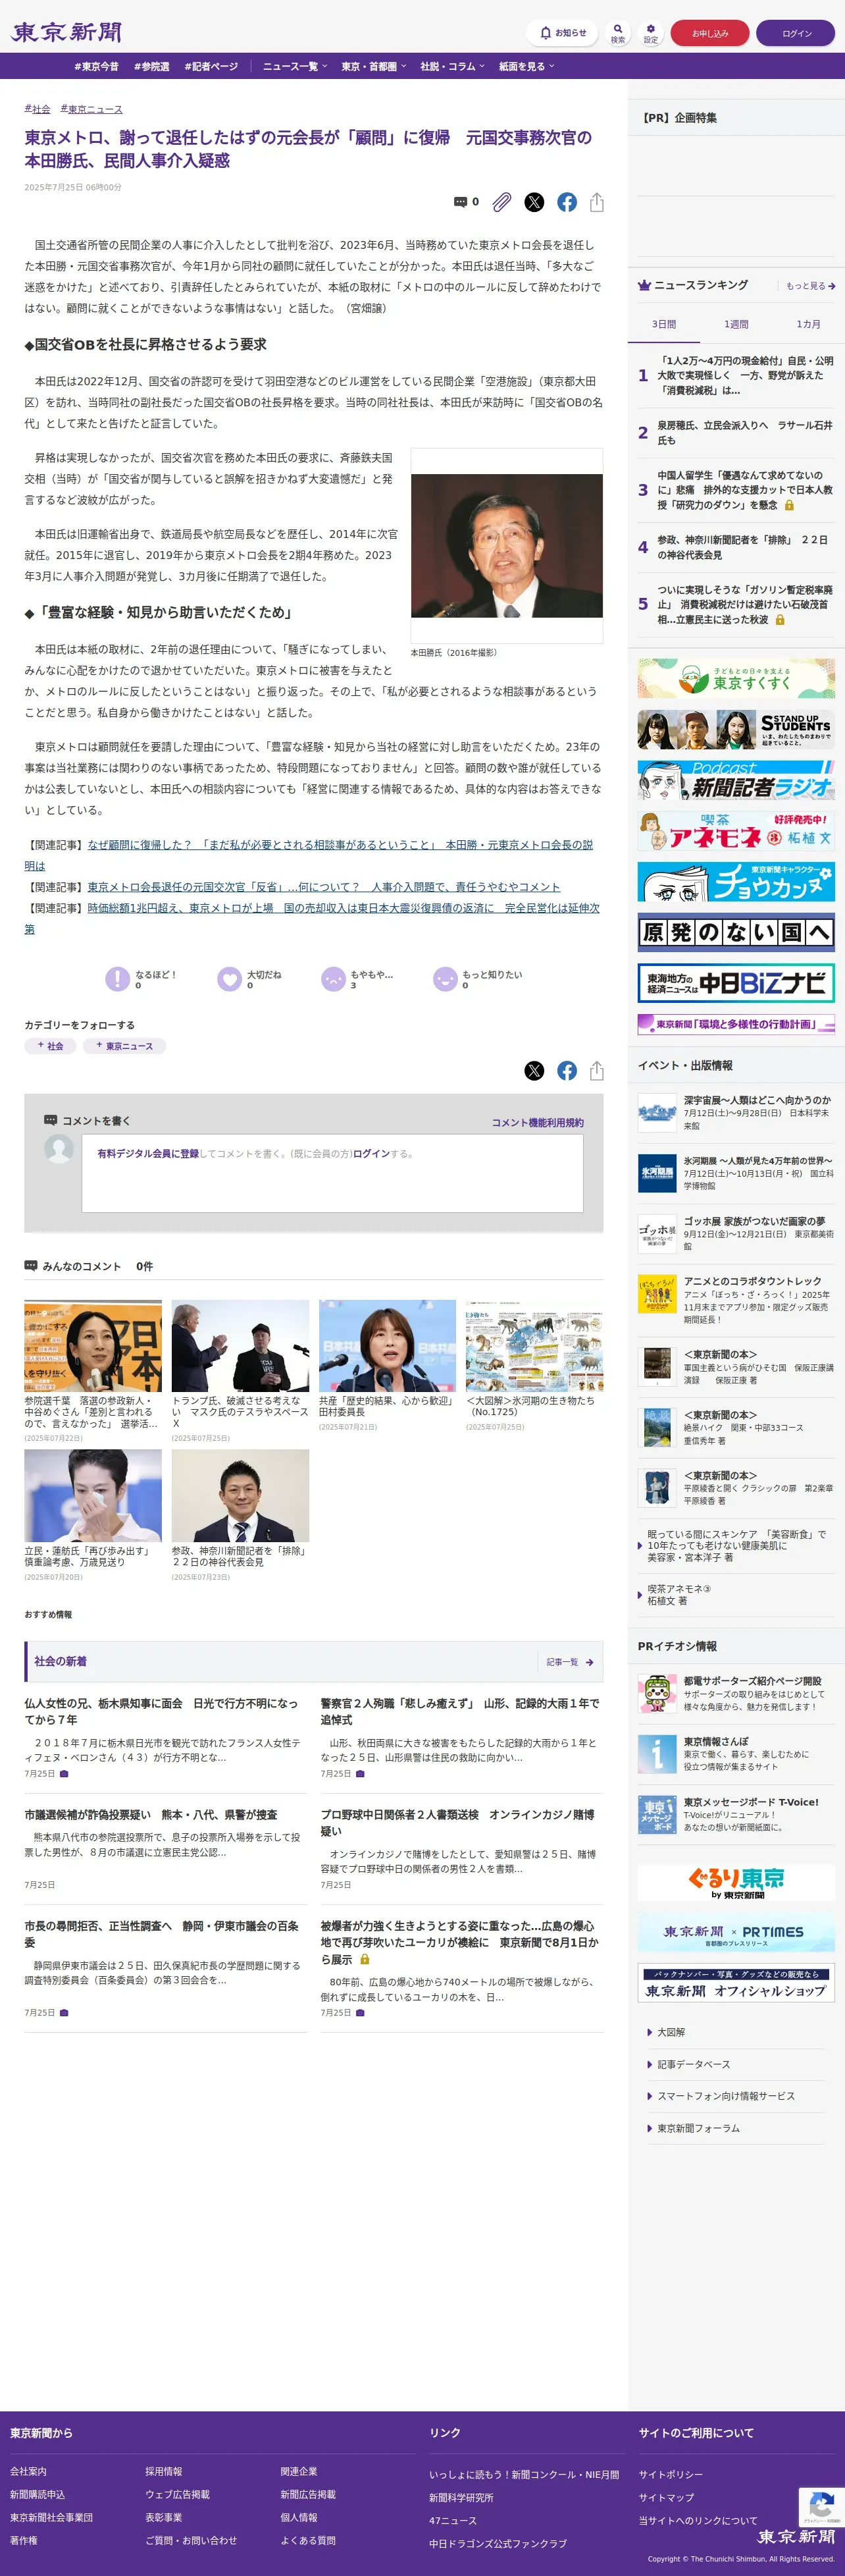Select the 1カ月 ranking tab

pos(808,324)
